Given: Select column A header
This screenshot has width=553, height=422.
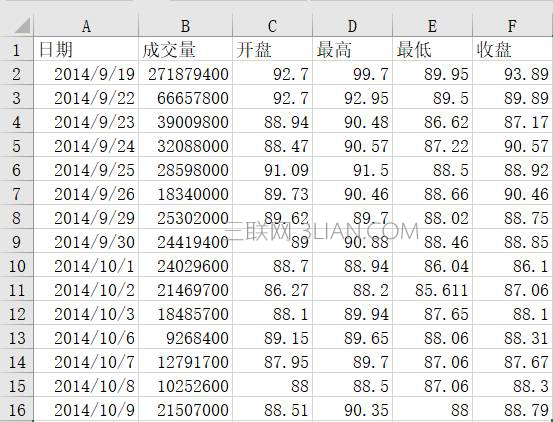Looking at the screenshot, I should pos(86,26).
